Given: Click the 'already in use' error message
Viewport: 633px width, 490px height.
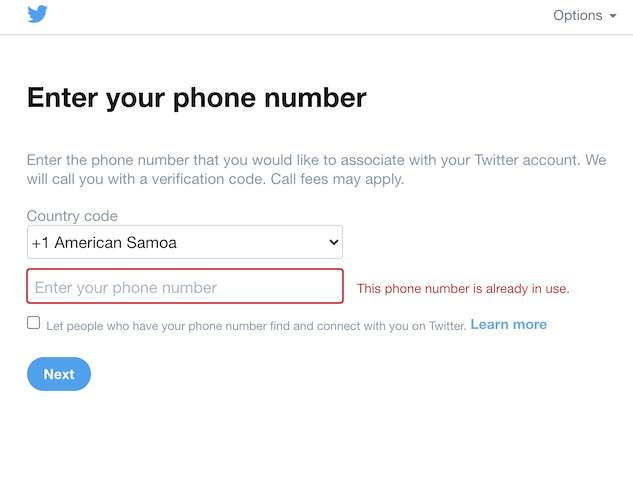Looking at the screenshot, I should pos(463,289).
